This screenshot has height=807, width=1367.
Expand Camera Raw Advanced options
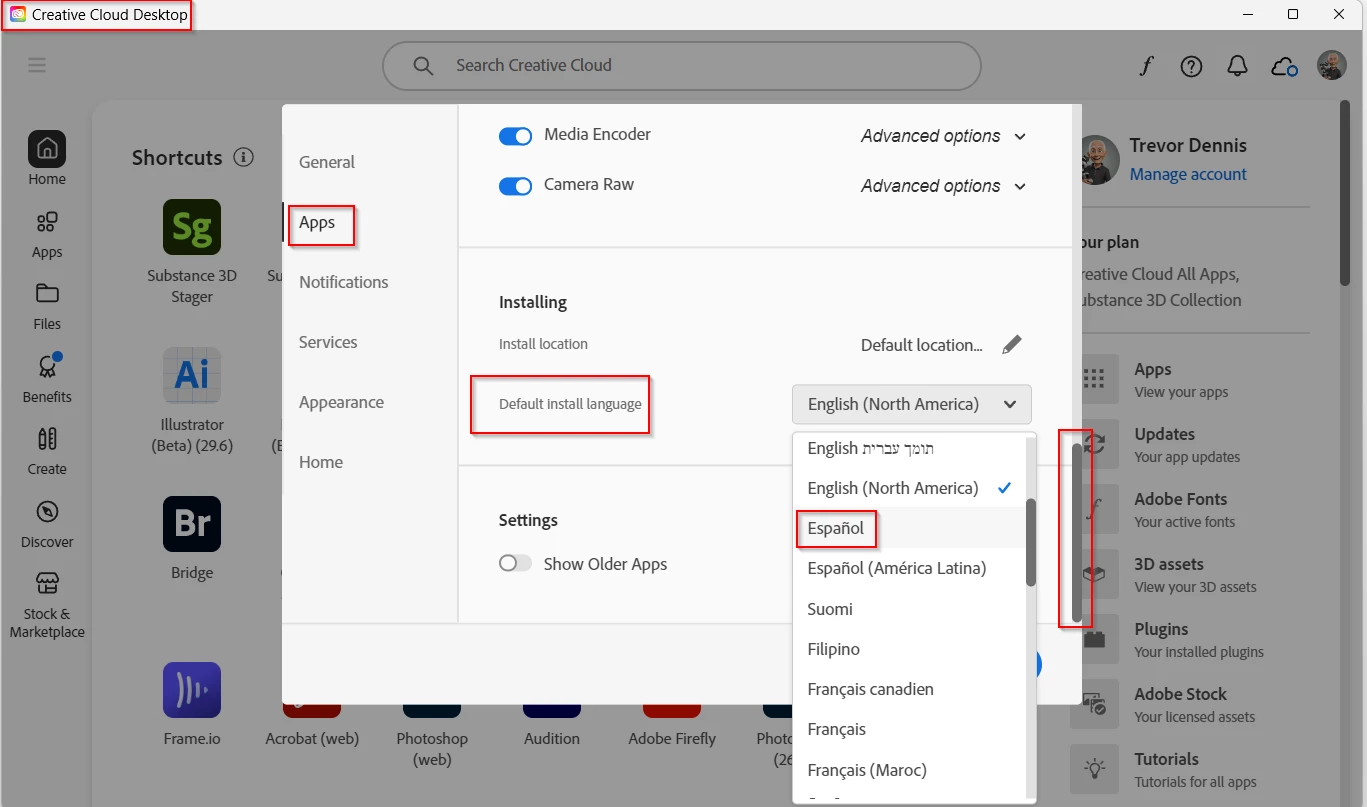(943, 186)
